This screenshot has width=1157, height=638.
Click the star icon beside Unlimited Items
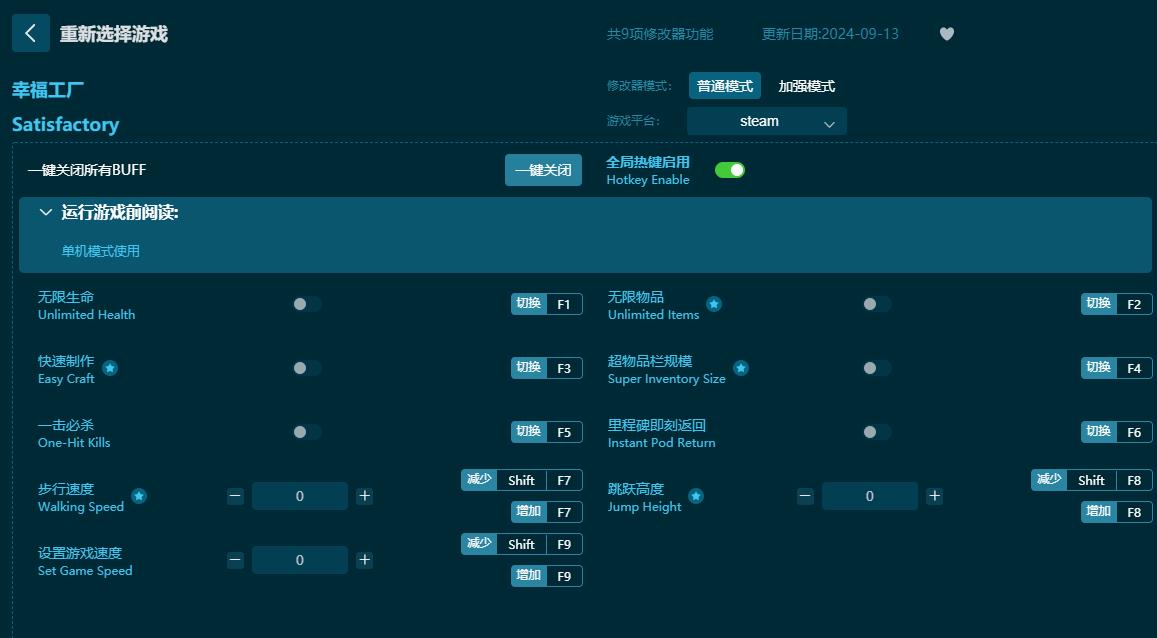714,303
